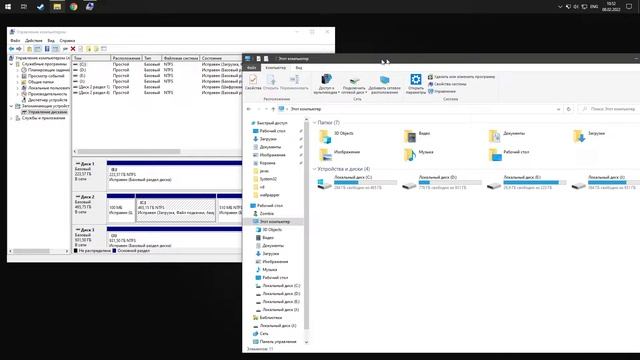Click Свойства системы in the ribbon
Viewport: 640px width, 360px height.
447,84
